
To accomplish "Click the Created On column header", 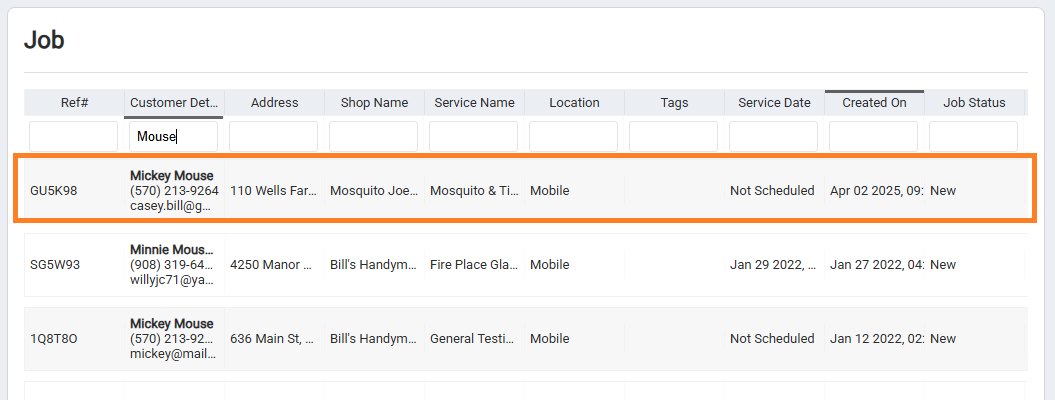I will tap(874, 103).
